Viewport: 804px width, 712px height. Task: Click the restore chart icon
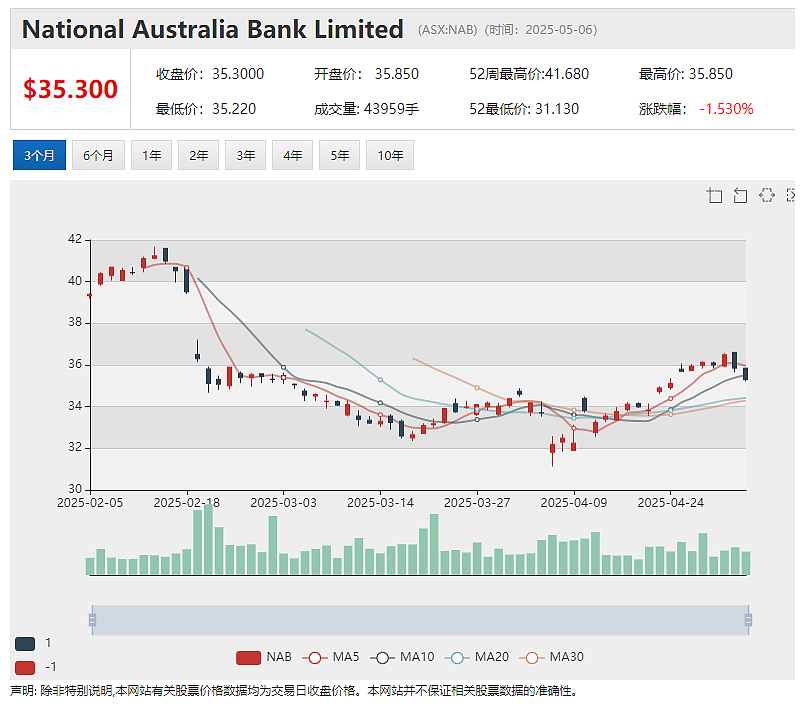[767, 195]
